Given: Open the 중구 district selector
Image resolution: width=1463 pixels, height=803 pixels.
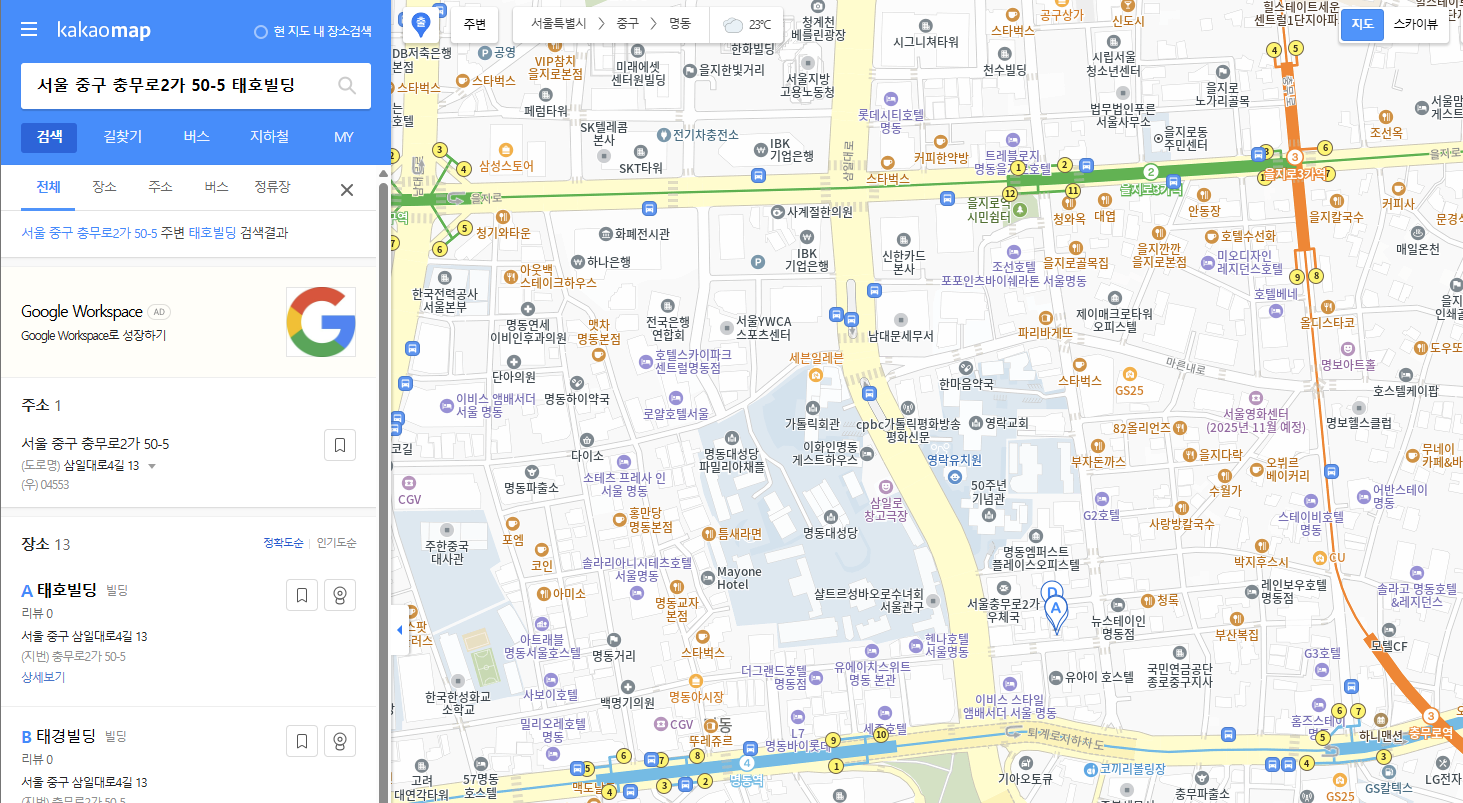Looking at the screenshot, I should click(x=628, y=24).
